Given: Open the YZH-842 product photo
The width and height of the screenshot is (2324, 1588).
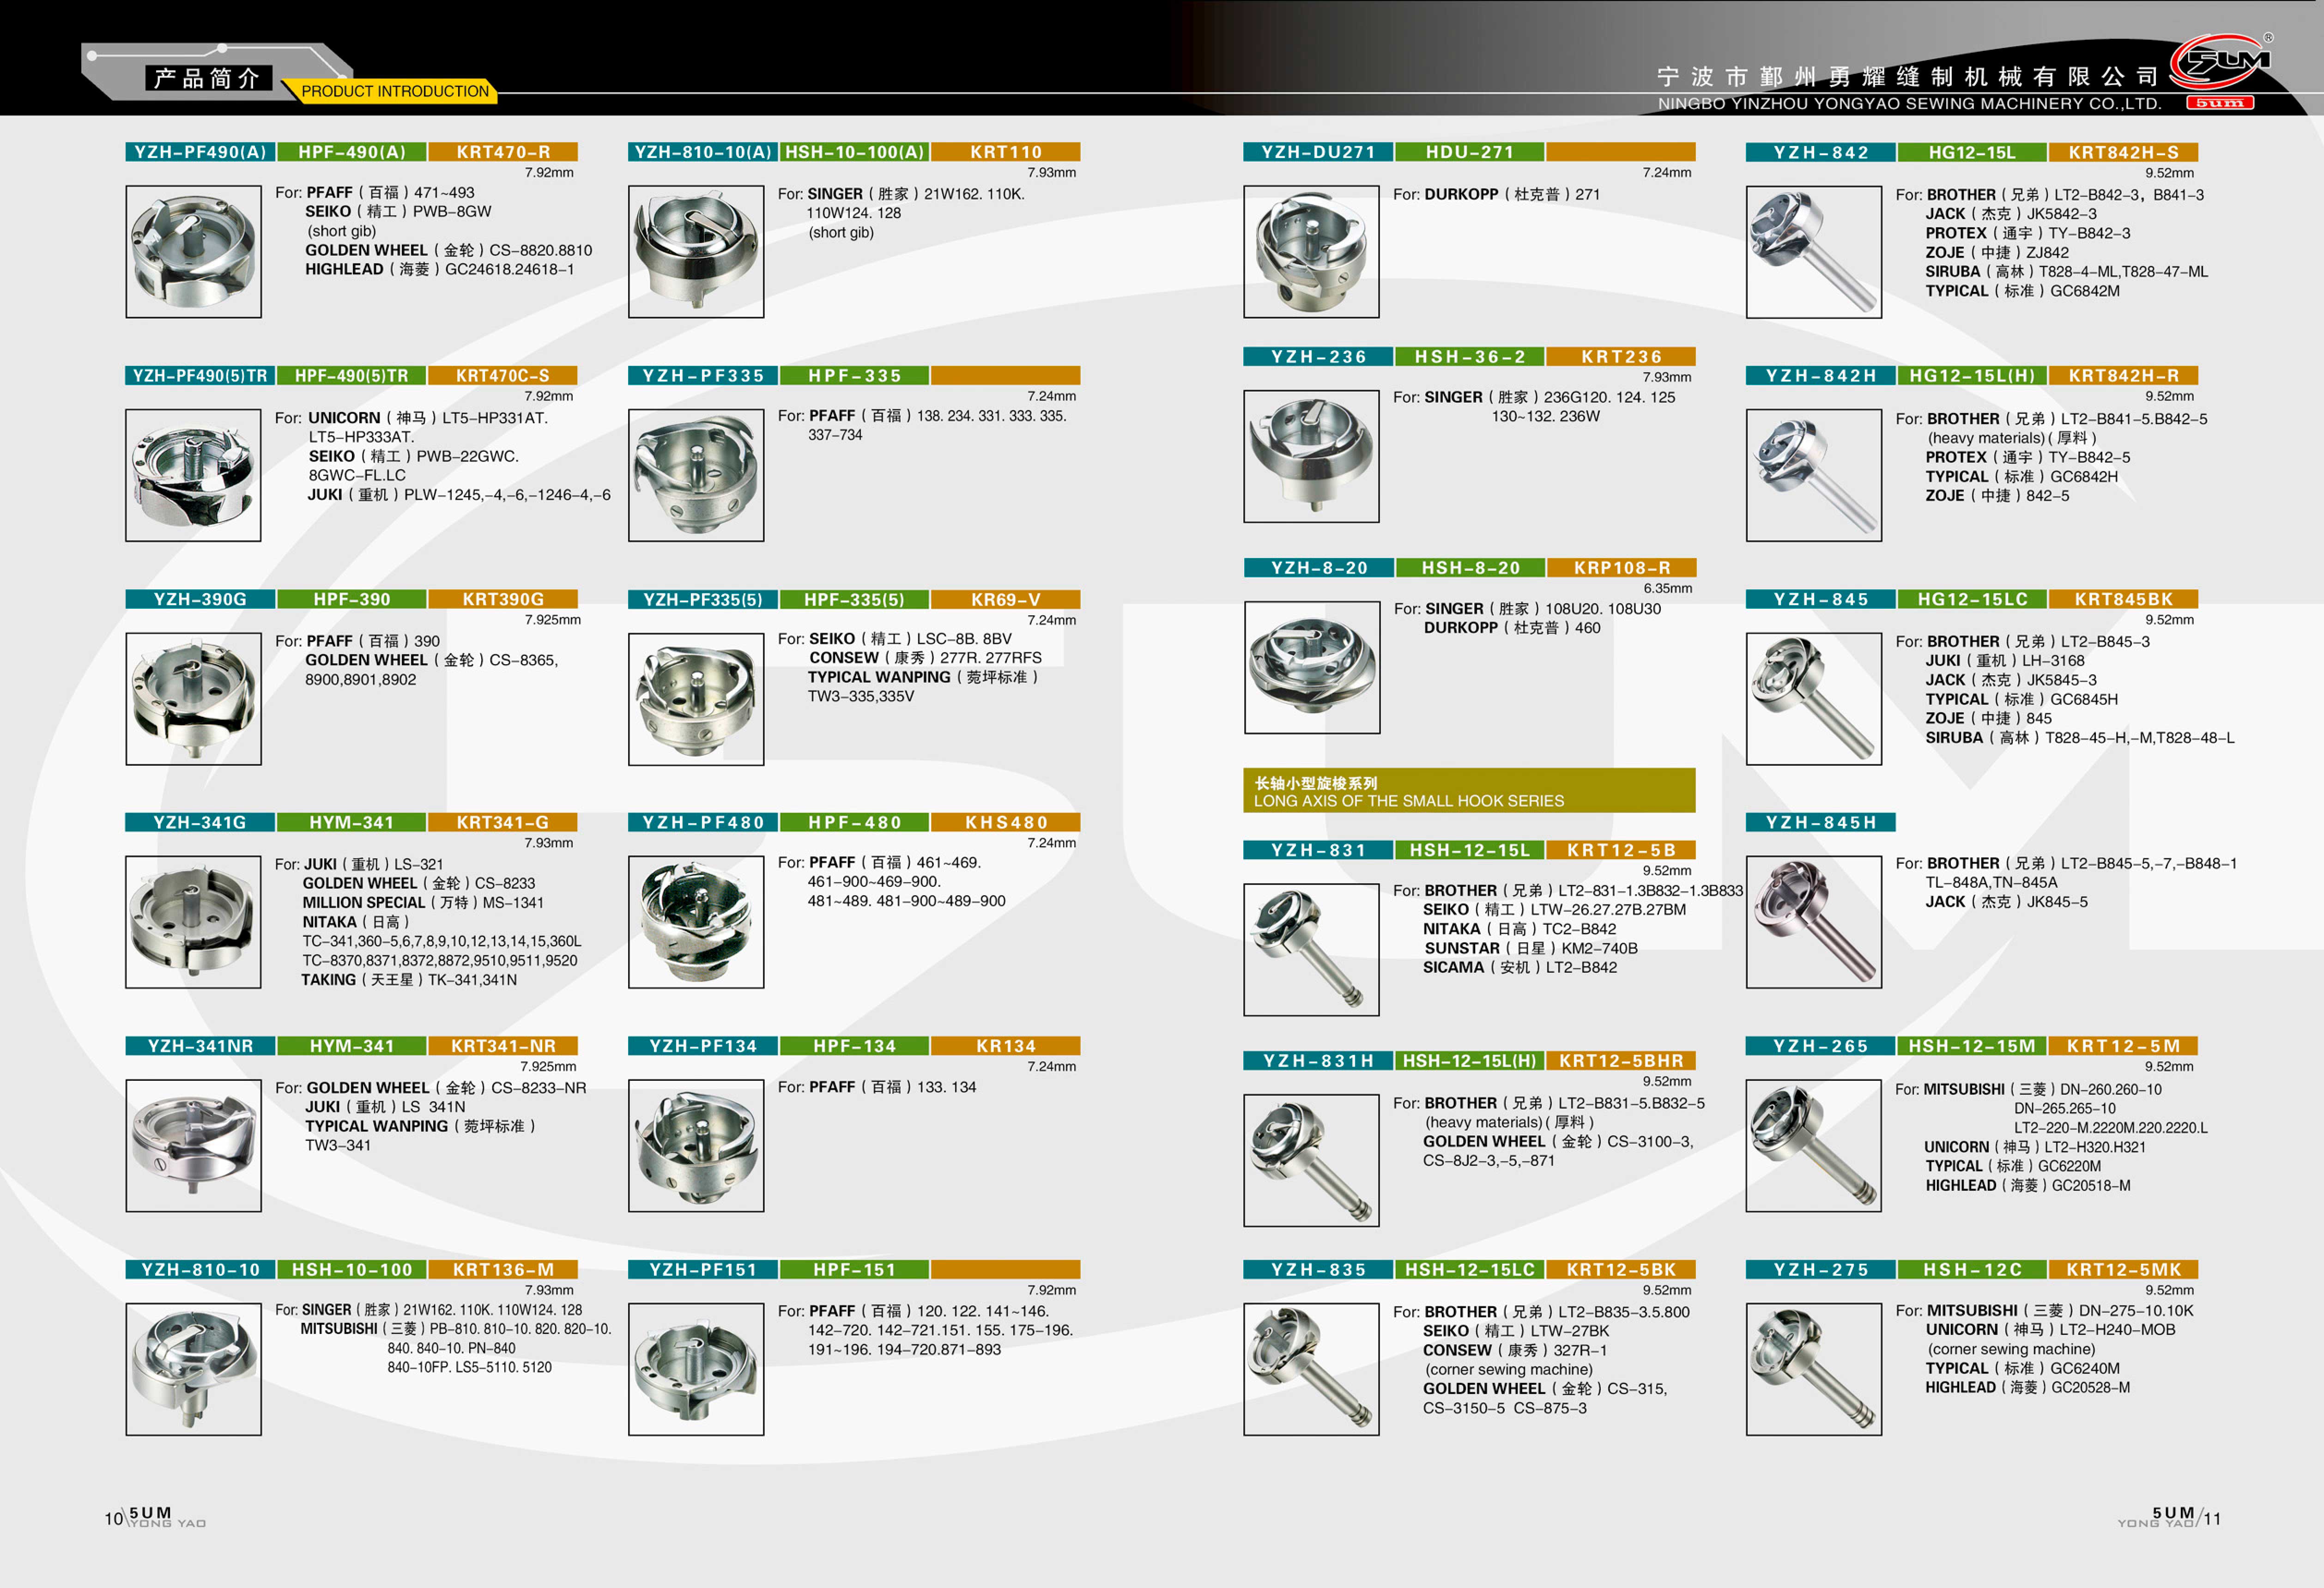Looking at the screenshot, I should point(1814,252).
